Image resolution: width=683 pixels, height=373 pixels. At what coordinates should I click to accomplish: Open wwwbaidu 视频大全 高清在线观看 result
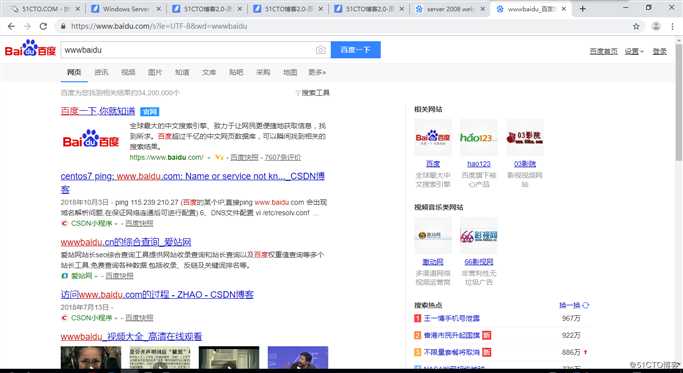[132, 336]
